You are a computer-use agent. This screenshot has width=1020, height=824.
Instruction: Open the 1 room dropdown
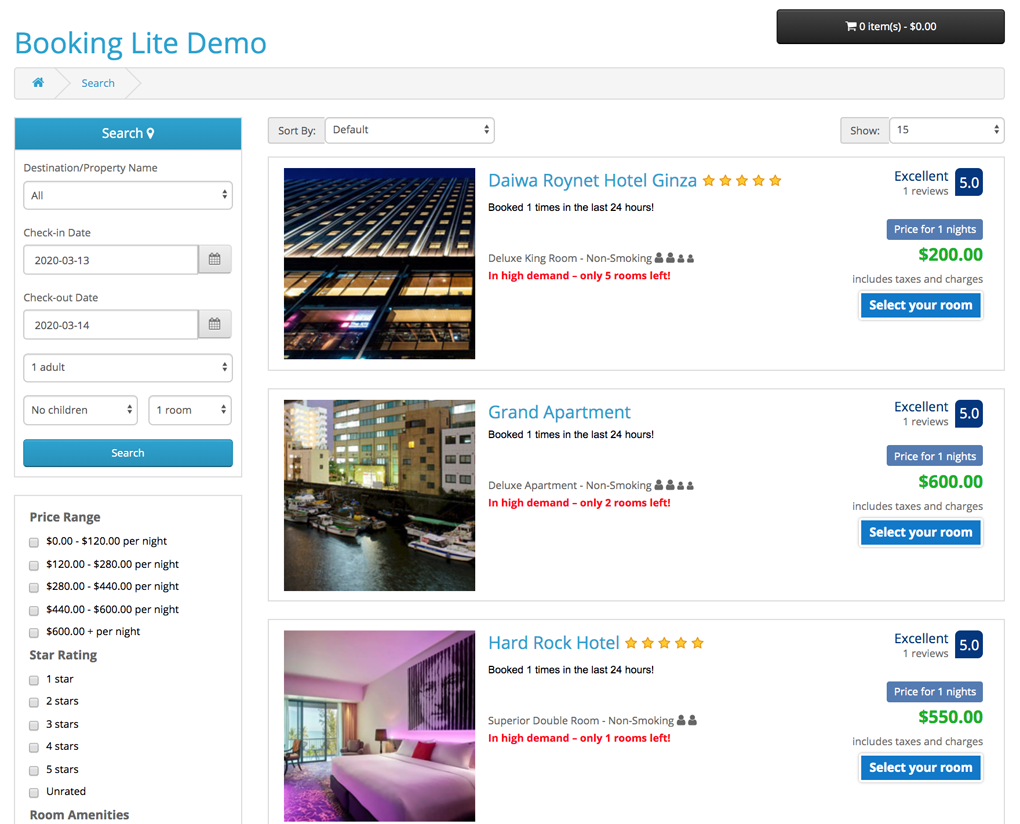tap(190, 410)
